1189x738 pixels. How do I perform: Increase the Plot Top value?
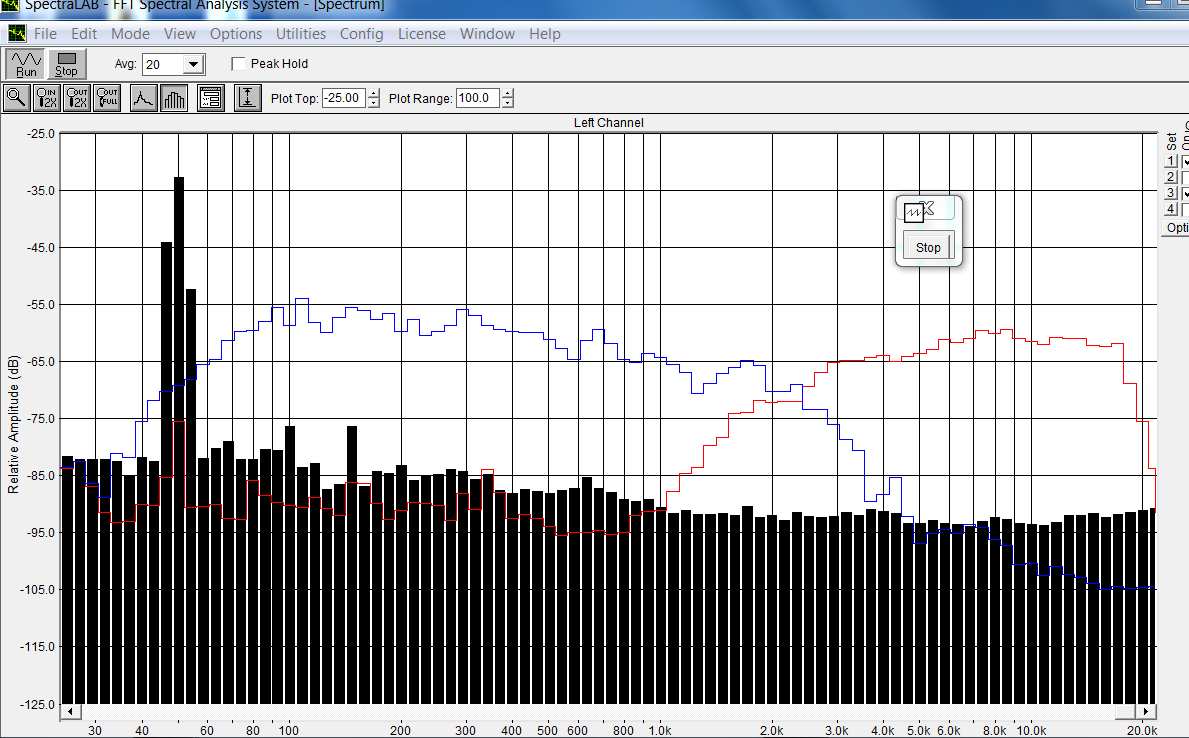374,93
